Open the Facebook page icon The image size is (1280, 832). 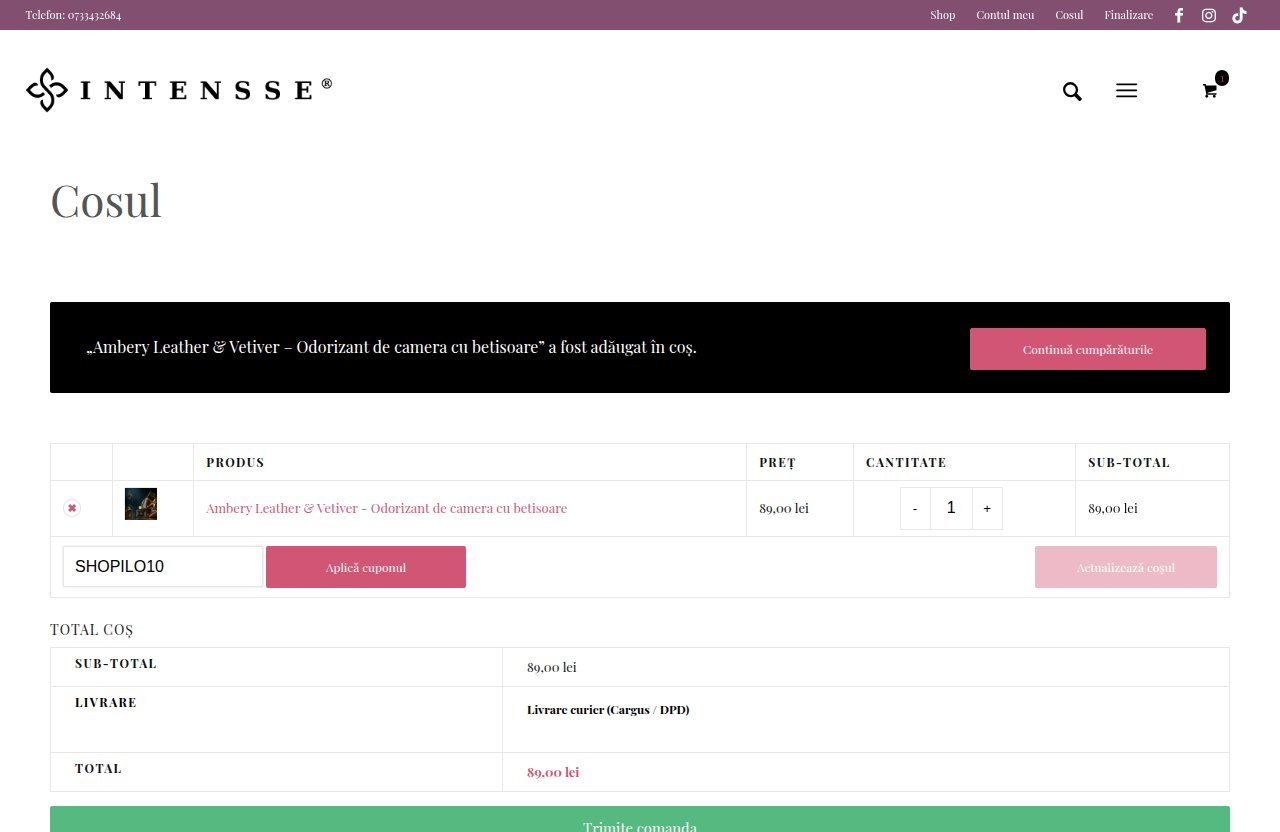click(1179, 15)
